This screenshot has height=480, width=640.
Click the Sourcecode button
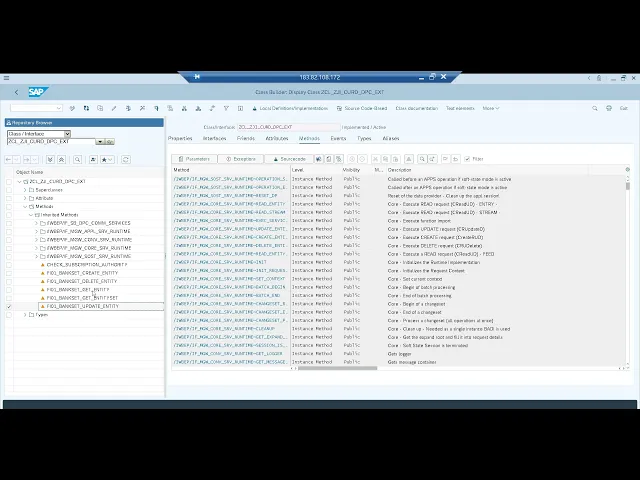click(289, 159)
